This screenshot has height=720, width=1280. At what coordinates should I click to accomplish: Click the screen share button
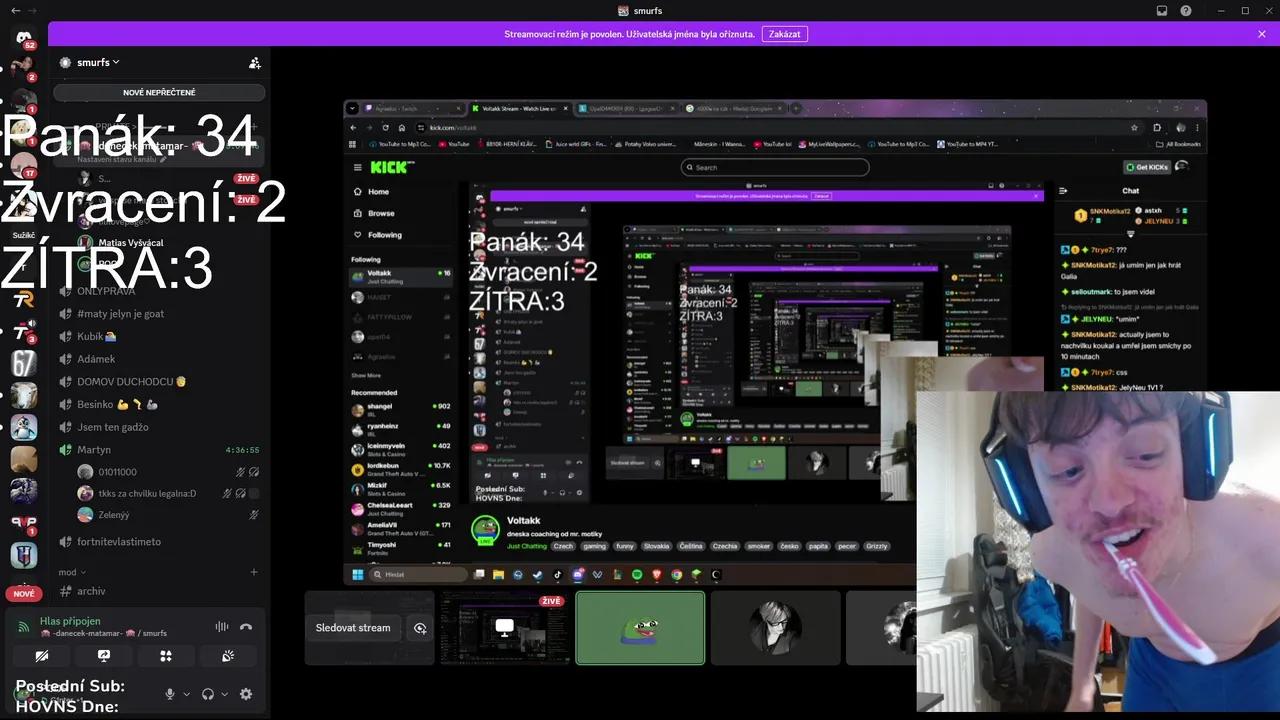pos(104,656)
